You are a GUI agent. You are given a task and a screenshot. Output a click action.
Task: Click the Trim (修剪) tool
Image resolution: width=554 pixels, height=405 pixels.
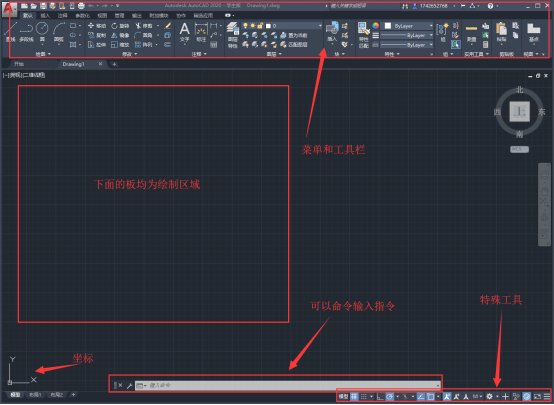point(144,26)
